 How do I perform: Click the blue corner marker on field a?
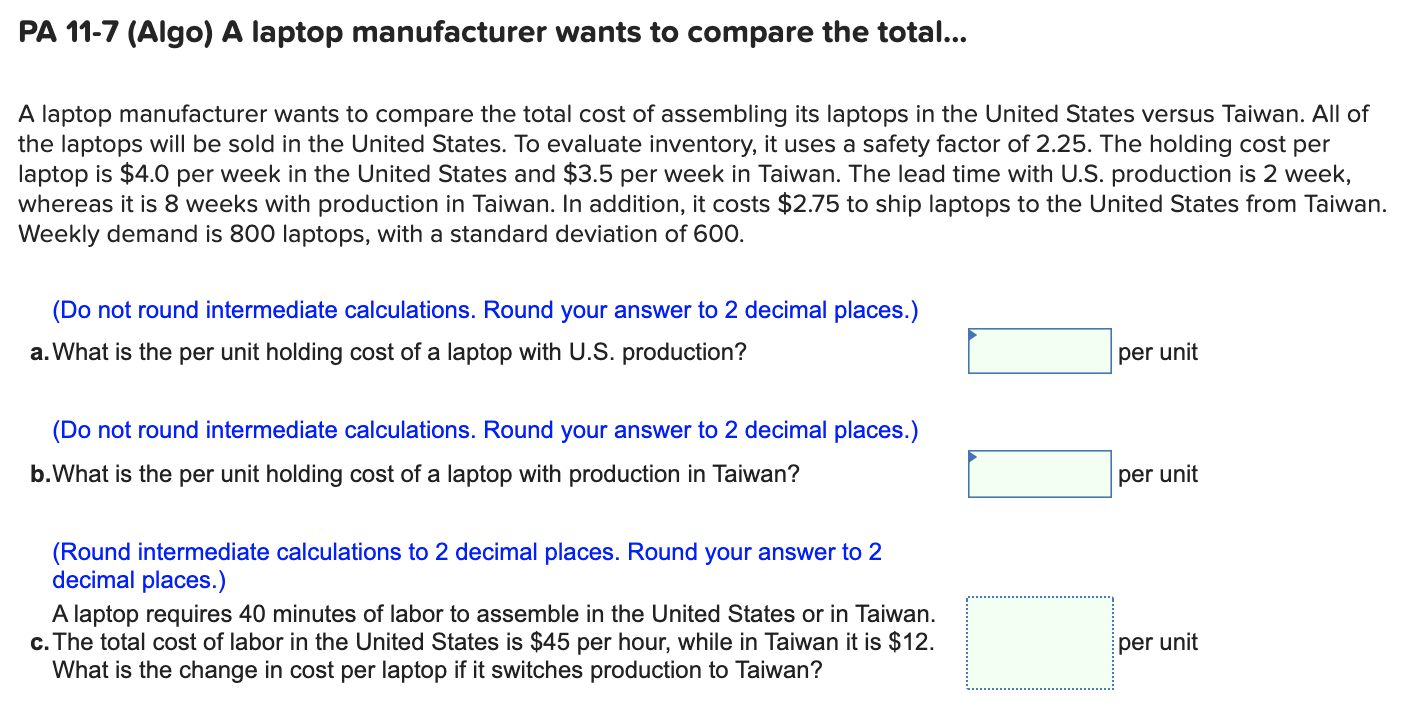tap(971, 333)
